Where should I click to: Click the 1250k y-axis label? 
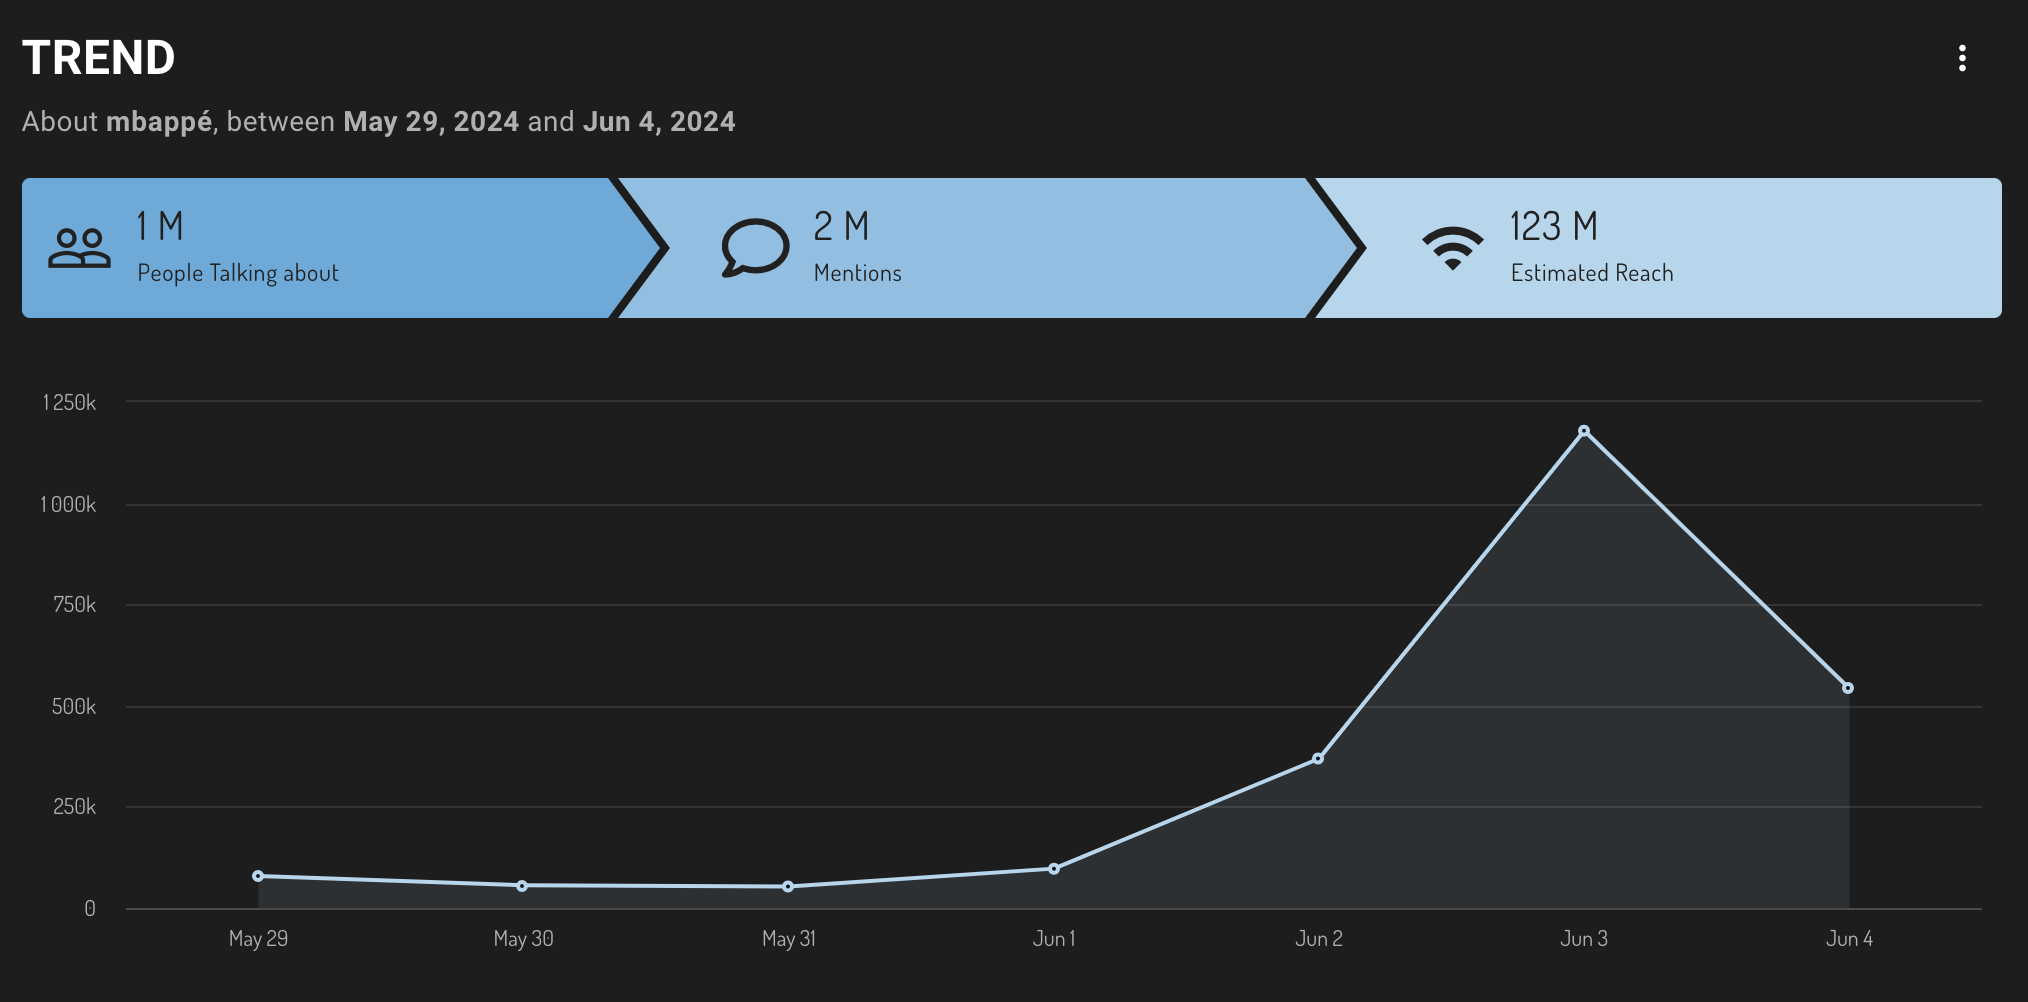tap(69, 402)
